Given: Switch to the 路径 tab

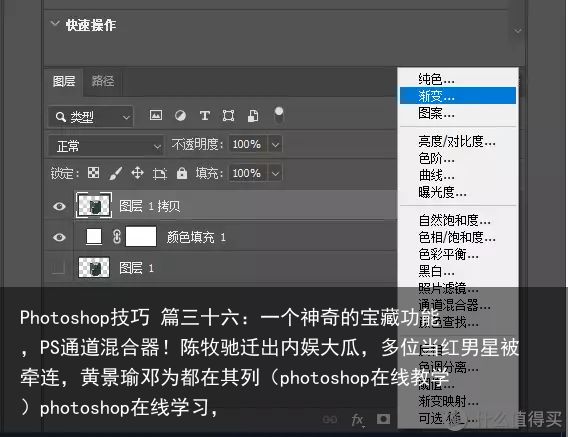Looking at the screenshot, I should click(x=103, y=81).
